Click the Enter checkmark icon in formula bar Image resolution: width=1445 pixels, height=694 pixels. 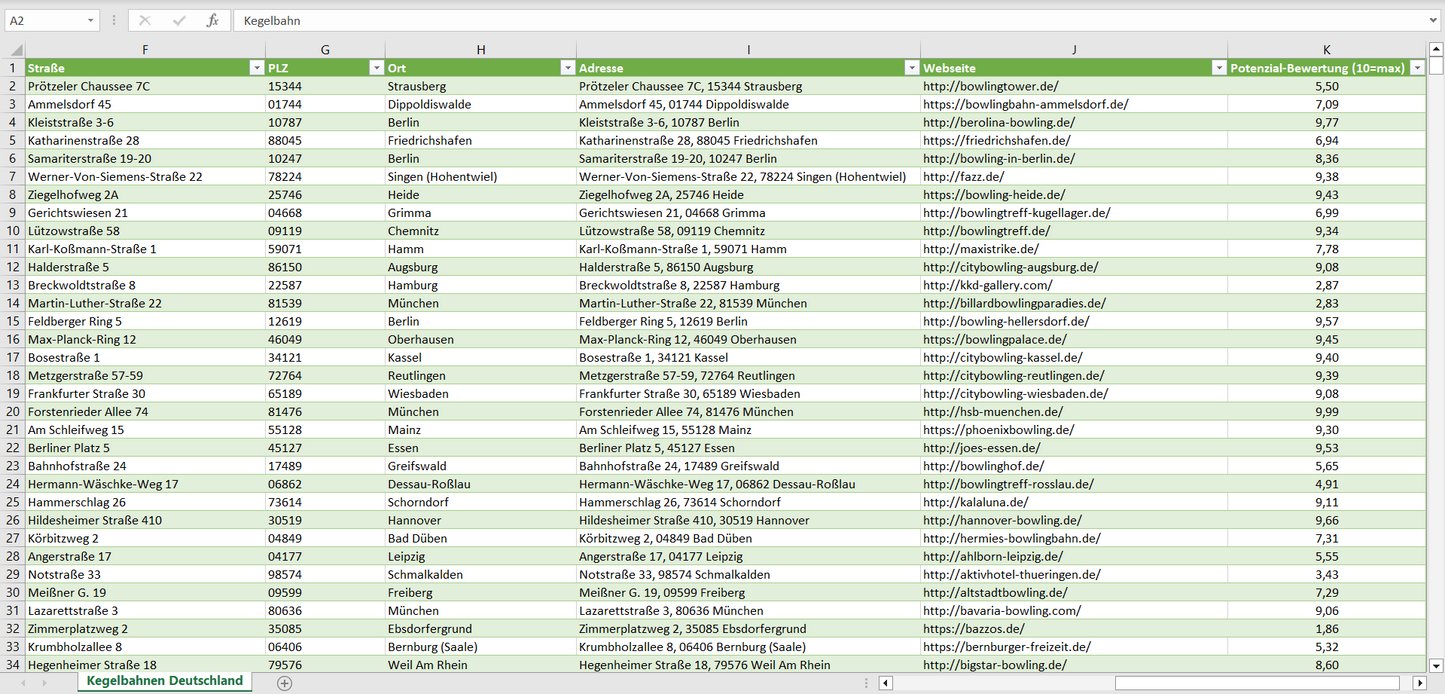[x=179, y=20]
